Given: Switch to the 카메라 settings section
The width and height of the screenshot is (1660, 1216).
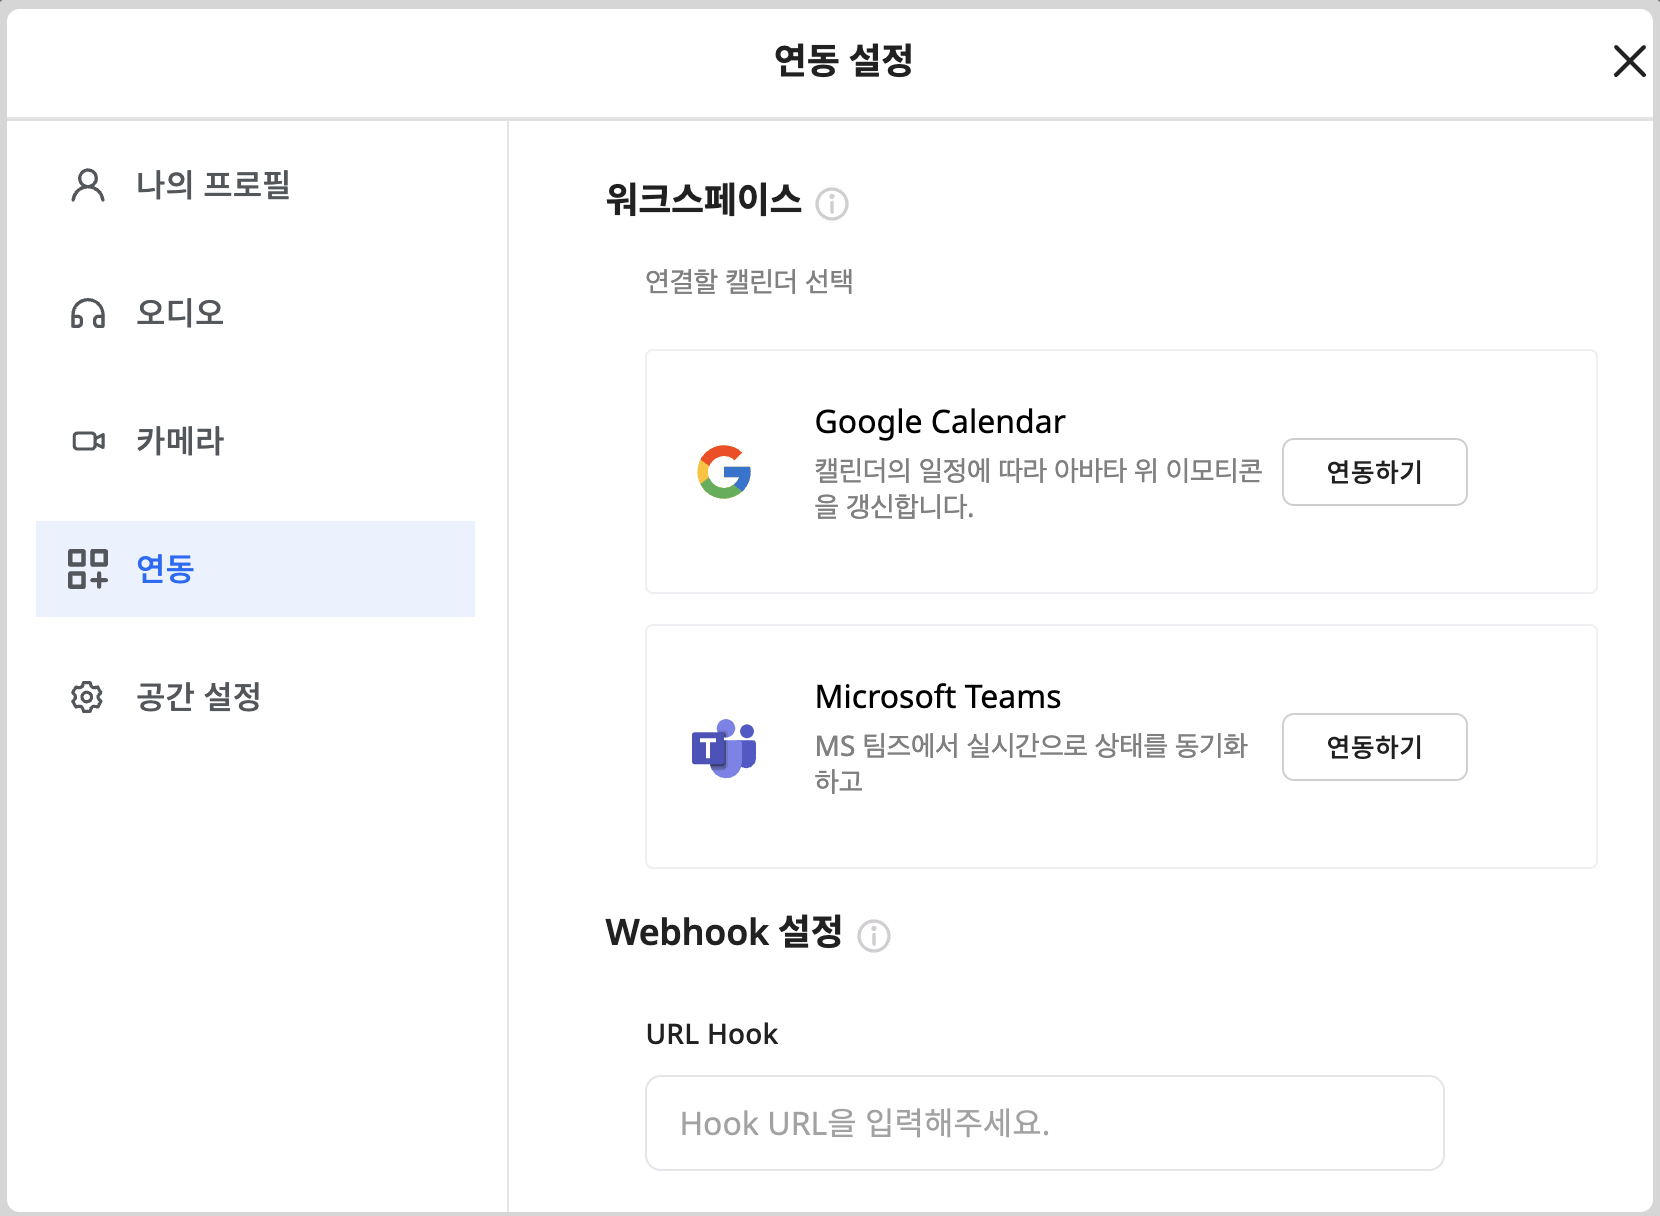Looking at the screenshot, I should (180, 441).
